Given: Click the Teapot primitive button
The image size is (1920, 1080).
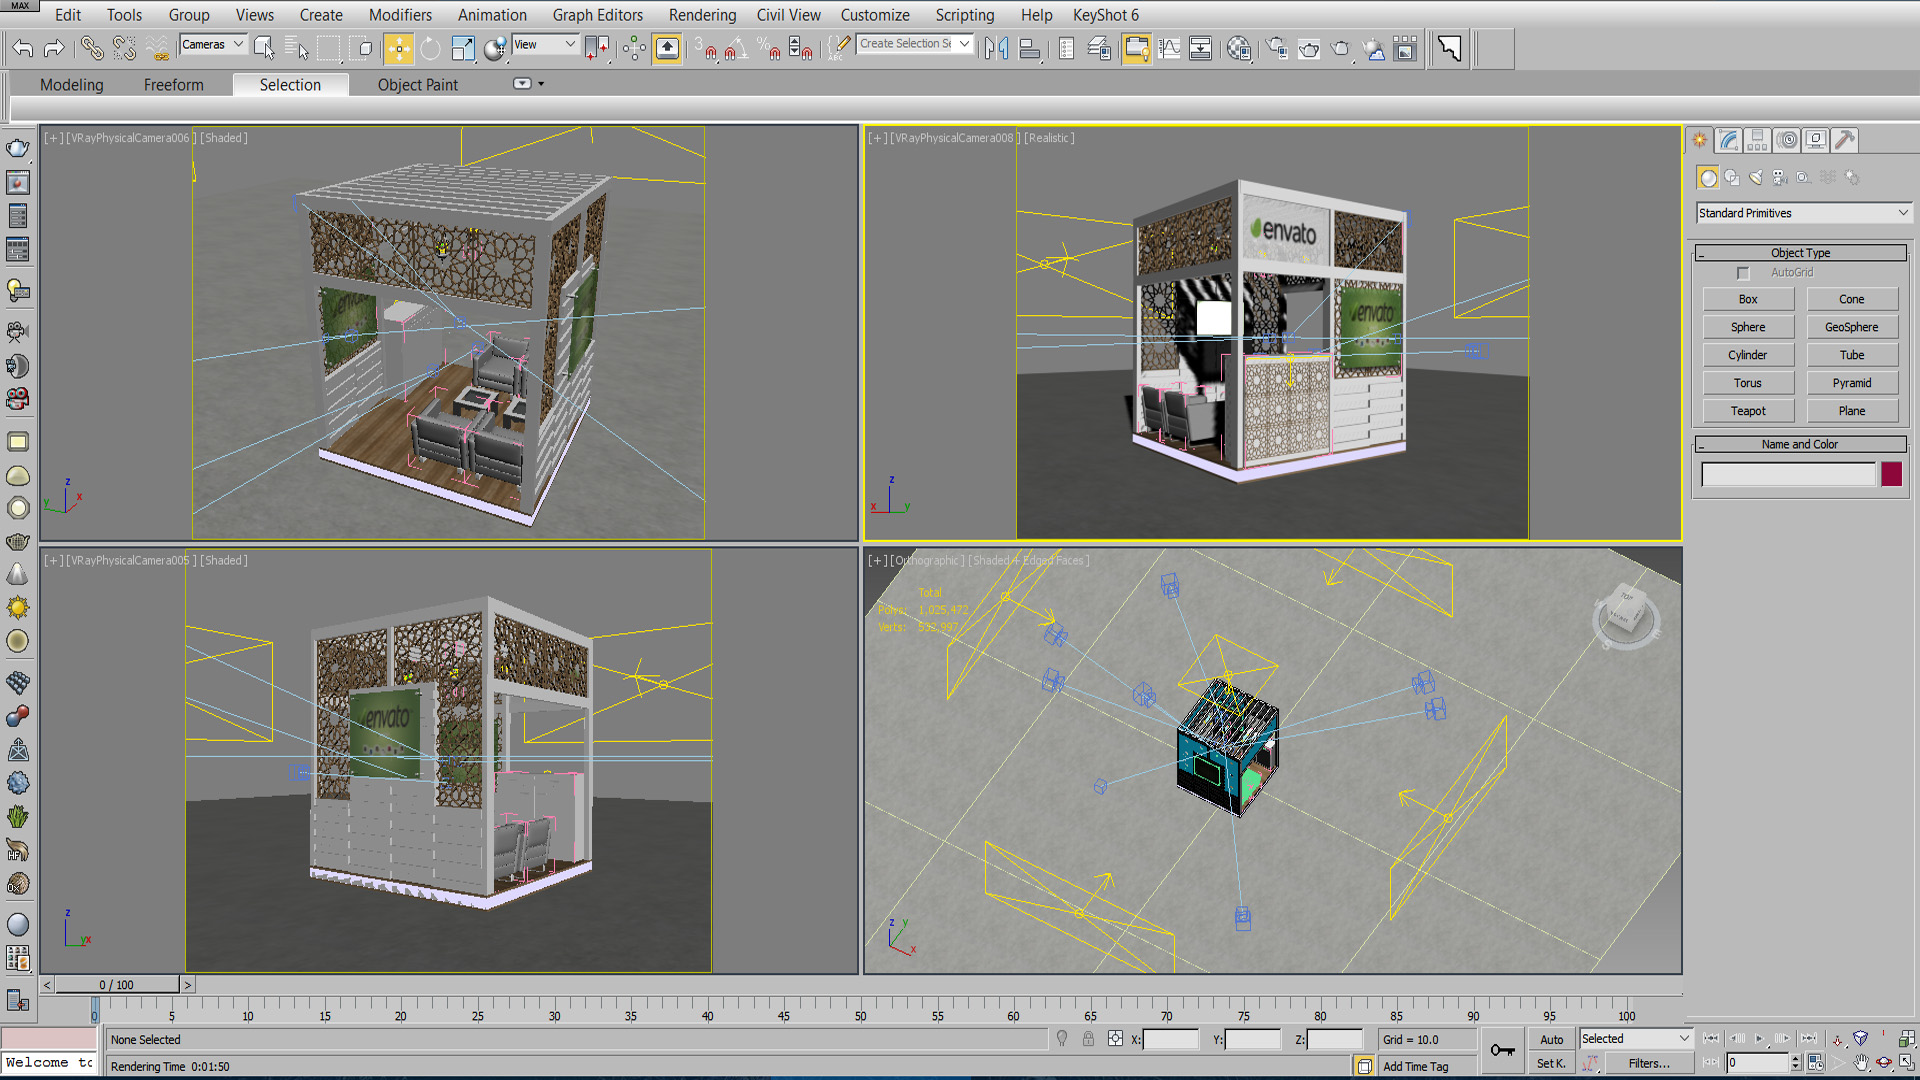Looking at the screenshot, I should (x=1748, y=411).
